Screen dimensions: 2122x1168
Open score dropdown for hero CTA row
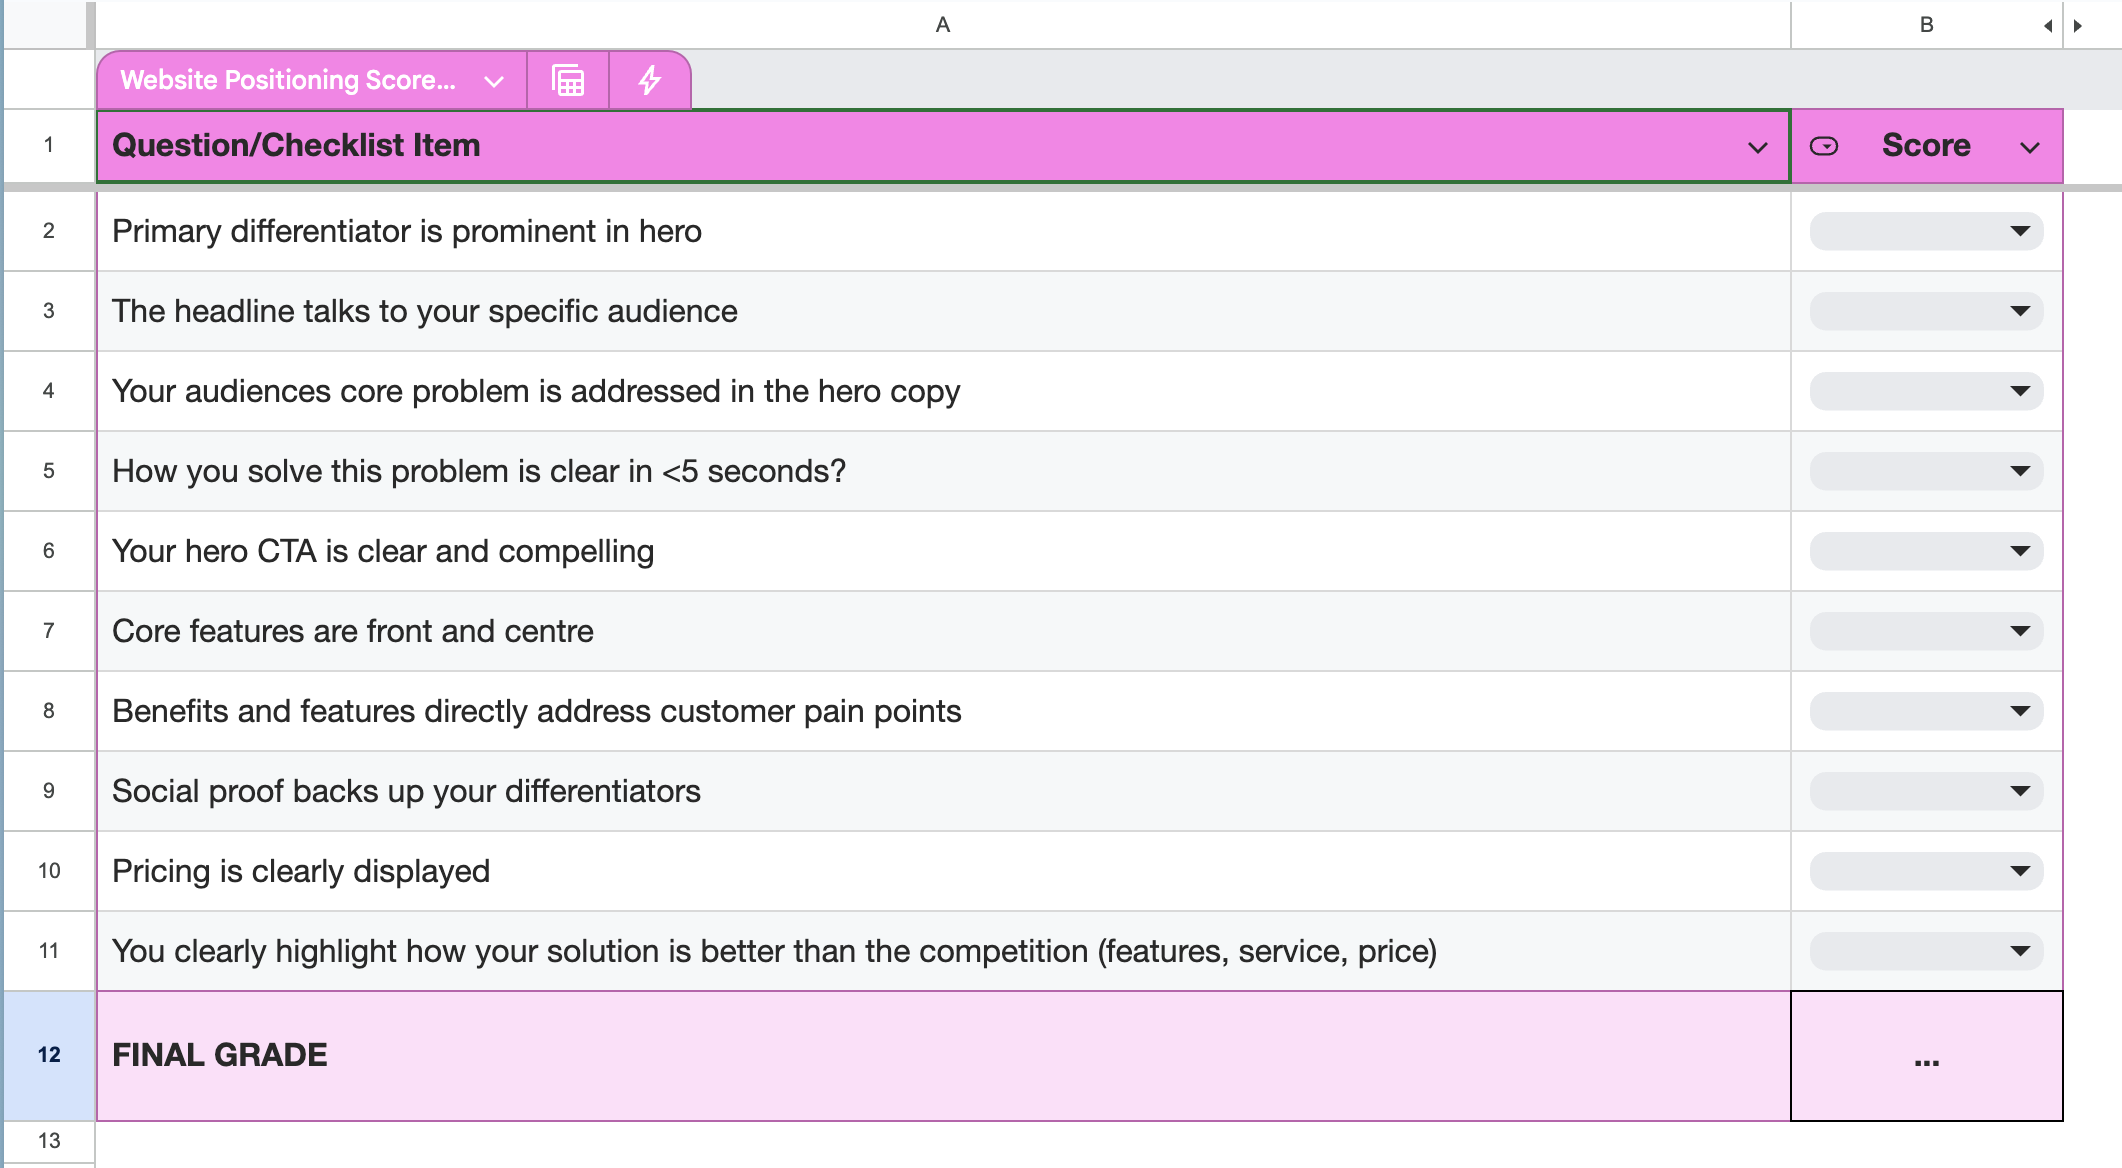(1926, 551)
